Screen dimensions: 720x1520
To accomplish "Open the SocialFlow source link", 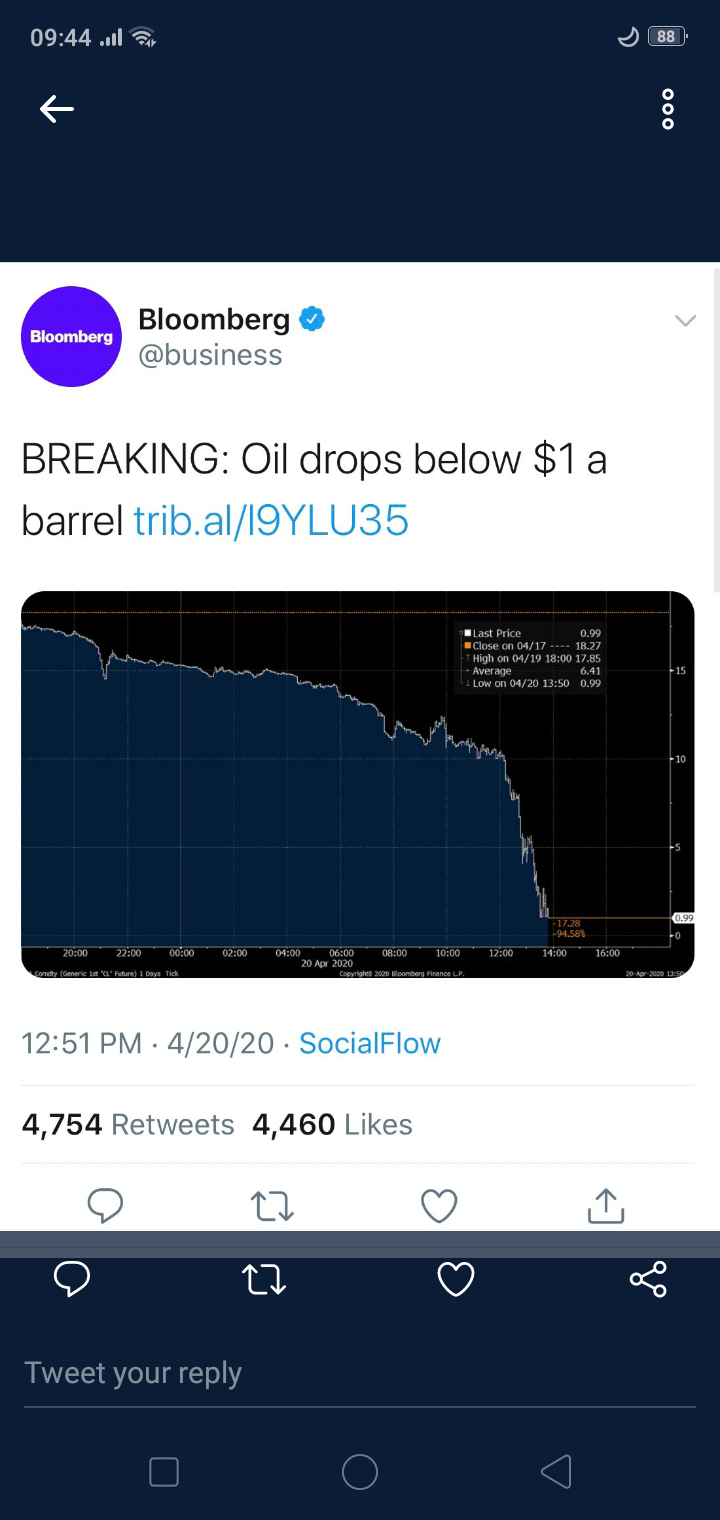I will pos(369,1043).
